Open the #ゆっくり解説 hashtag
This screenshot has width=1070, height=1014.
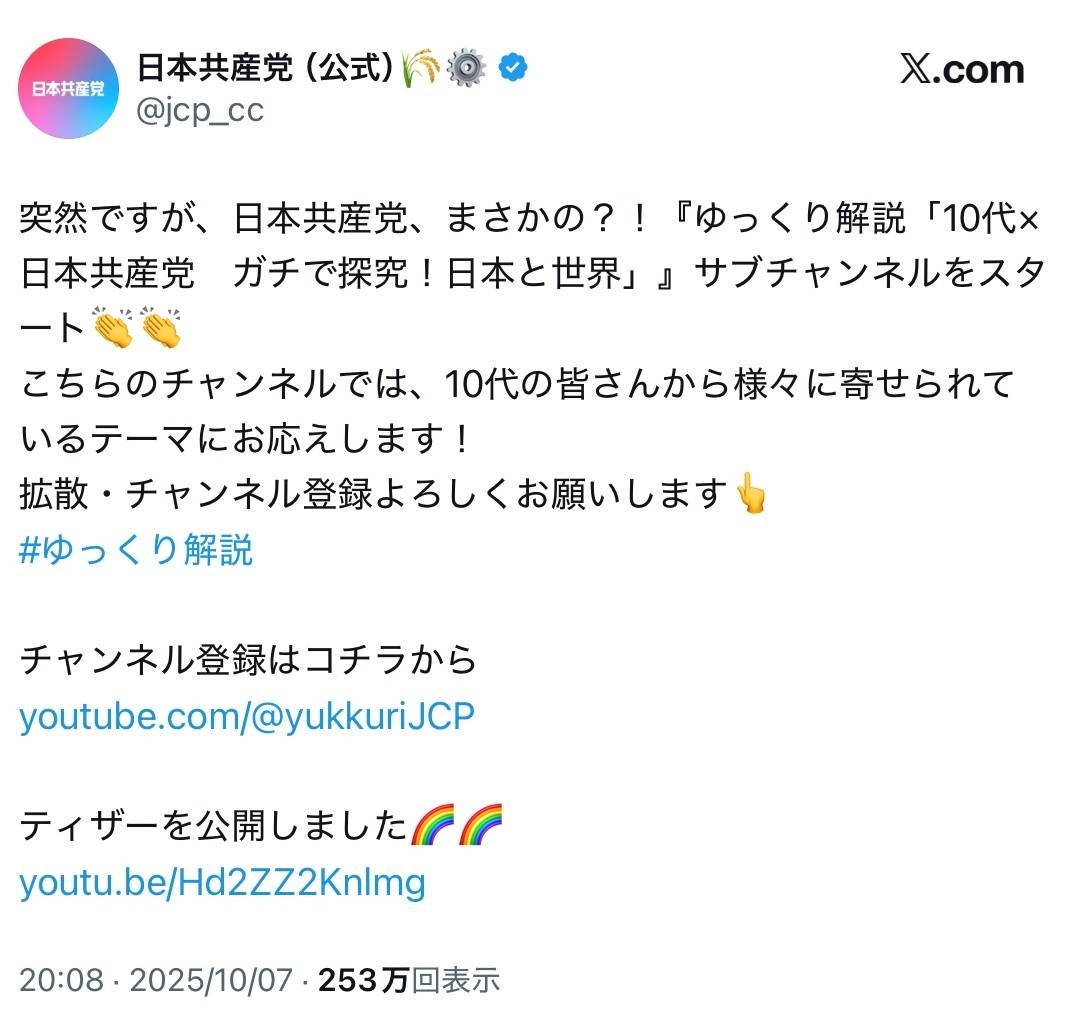click(x=136, y=550)
